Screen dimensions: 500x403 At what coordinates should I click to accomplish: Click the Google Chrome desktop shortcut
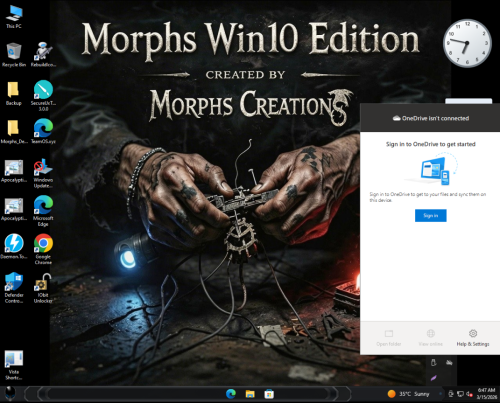[x=43, y=249]
